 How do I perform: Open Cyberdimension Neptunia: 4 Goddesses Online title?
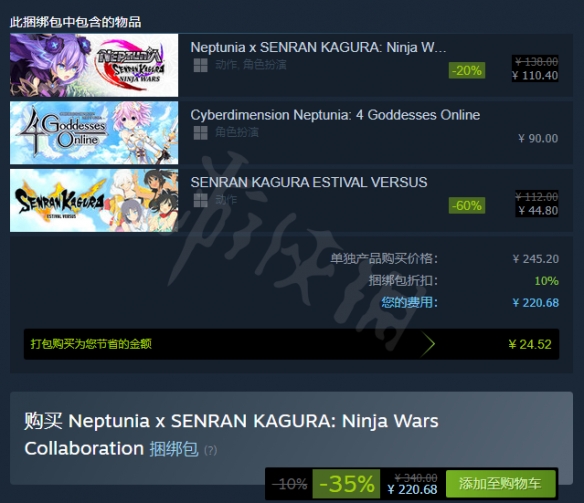(335, 115)
